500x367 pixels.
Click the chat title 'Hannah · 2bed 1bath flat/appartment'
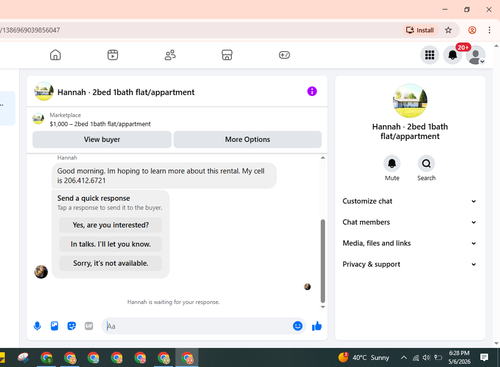point(126,92)
